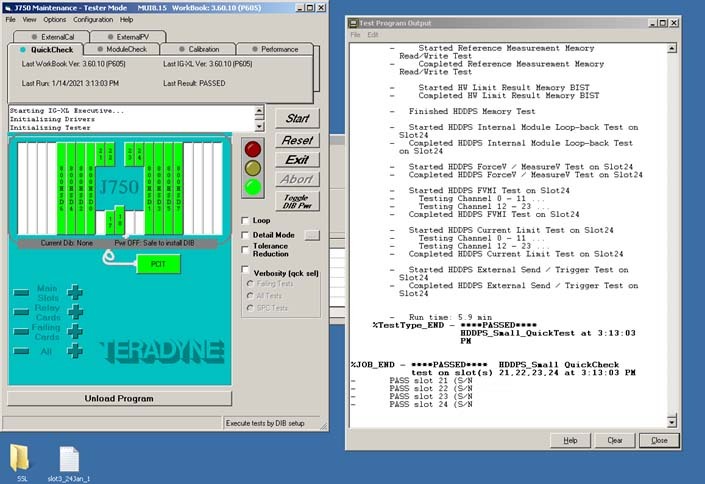
Task: Open the Configuration menu
Action: click(x=93, y=19)
